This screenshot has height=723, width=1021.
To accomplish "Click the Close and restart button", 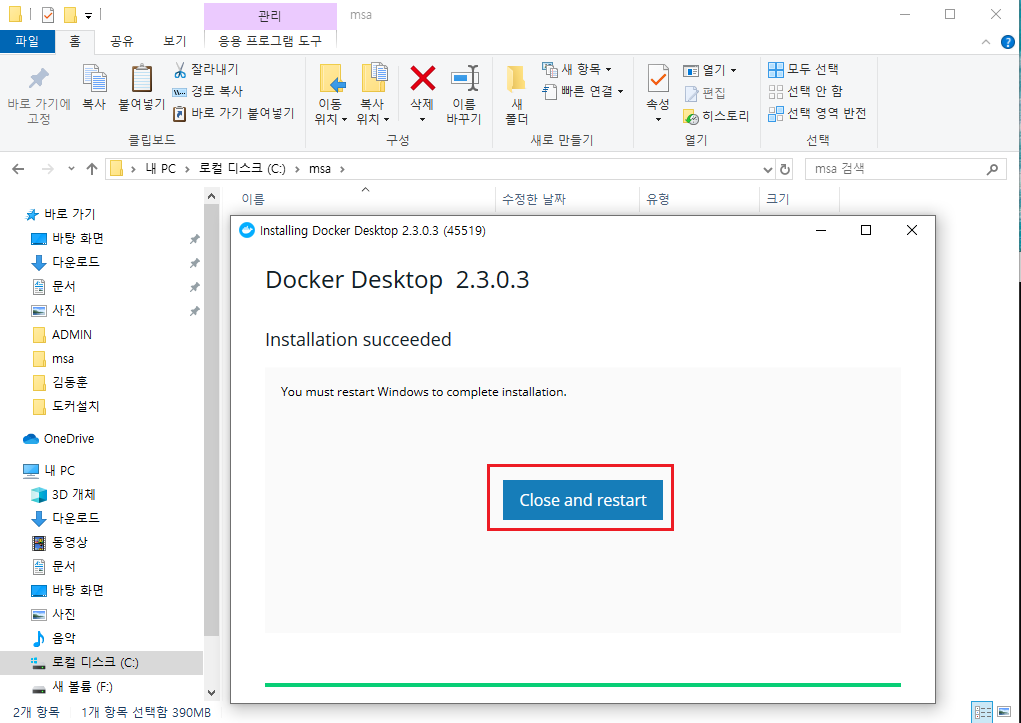I will click(582, 500).
